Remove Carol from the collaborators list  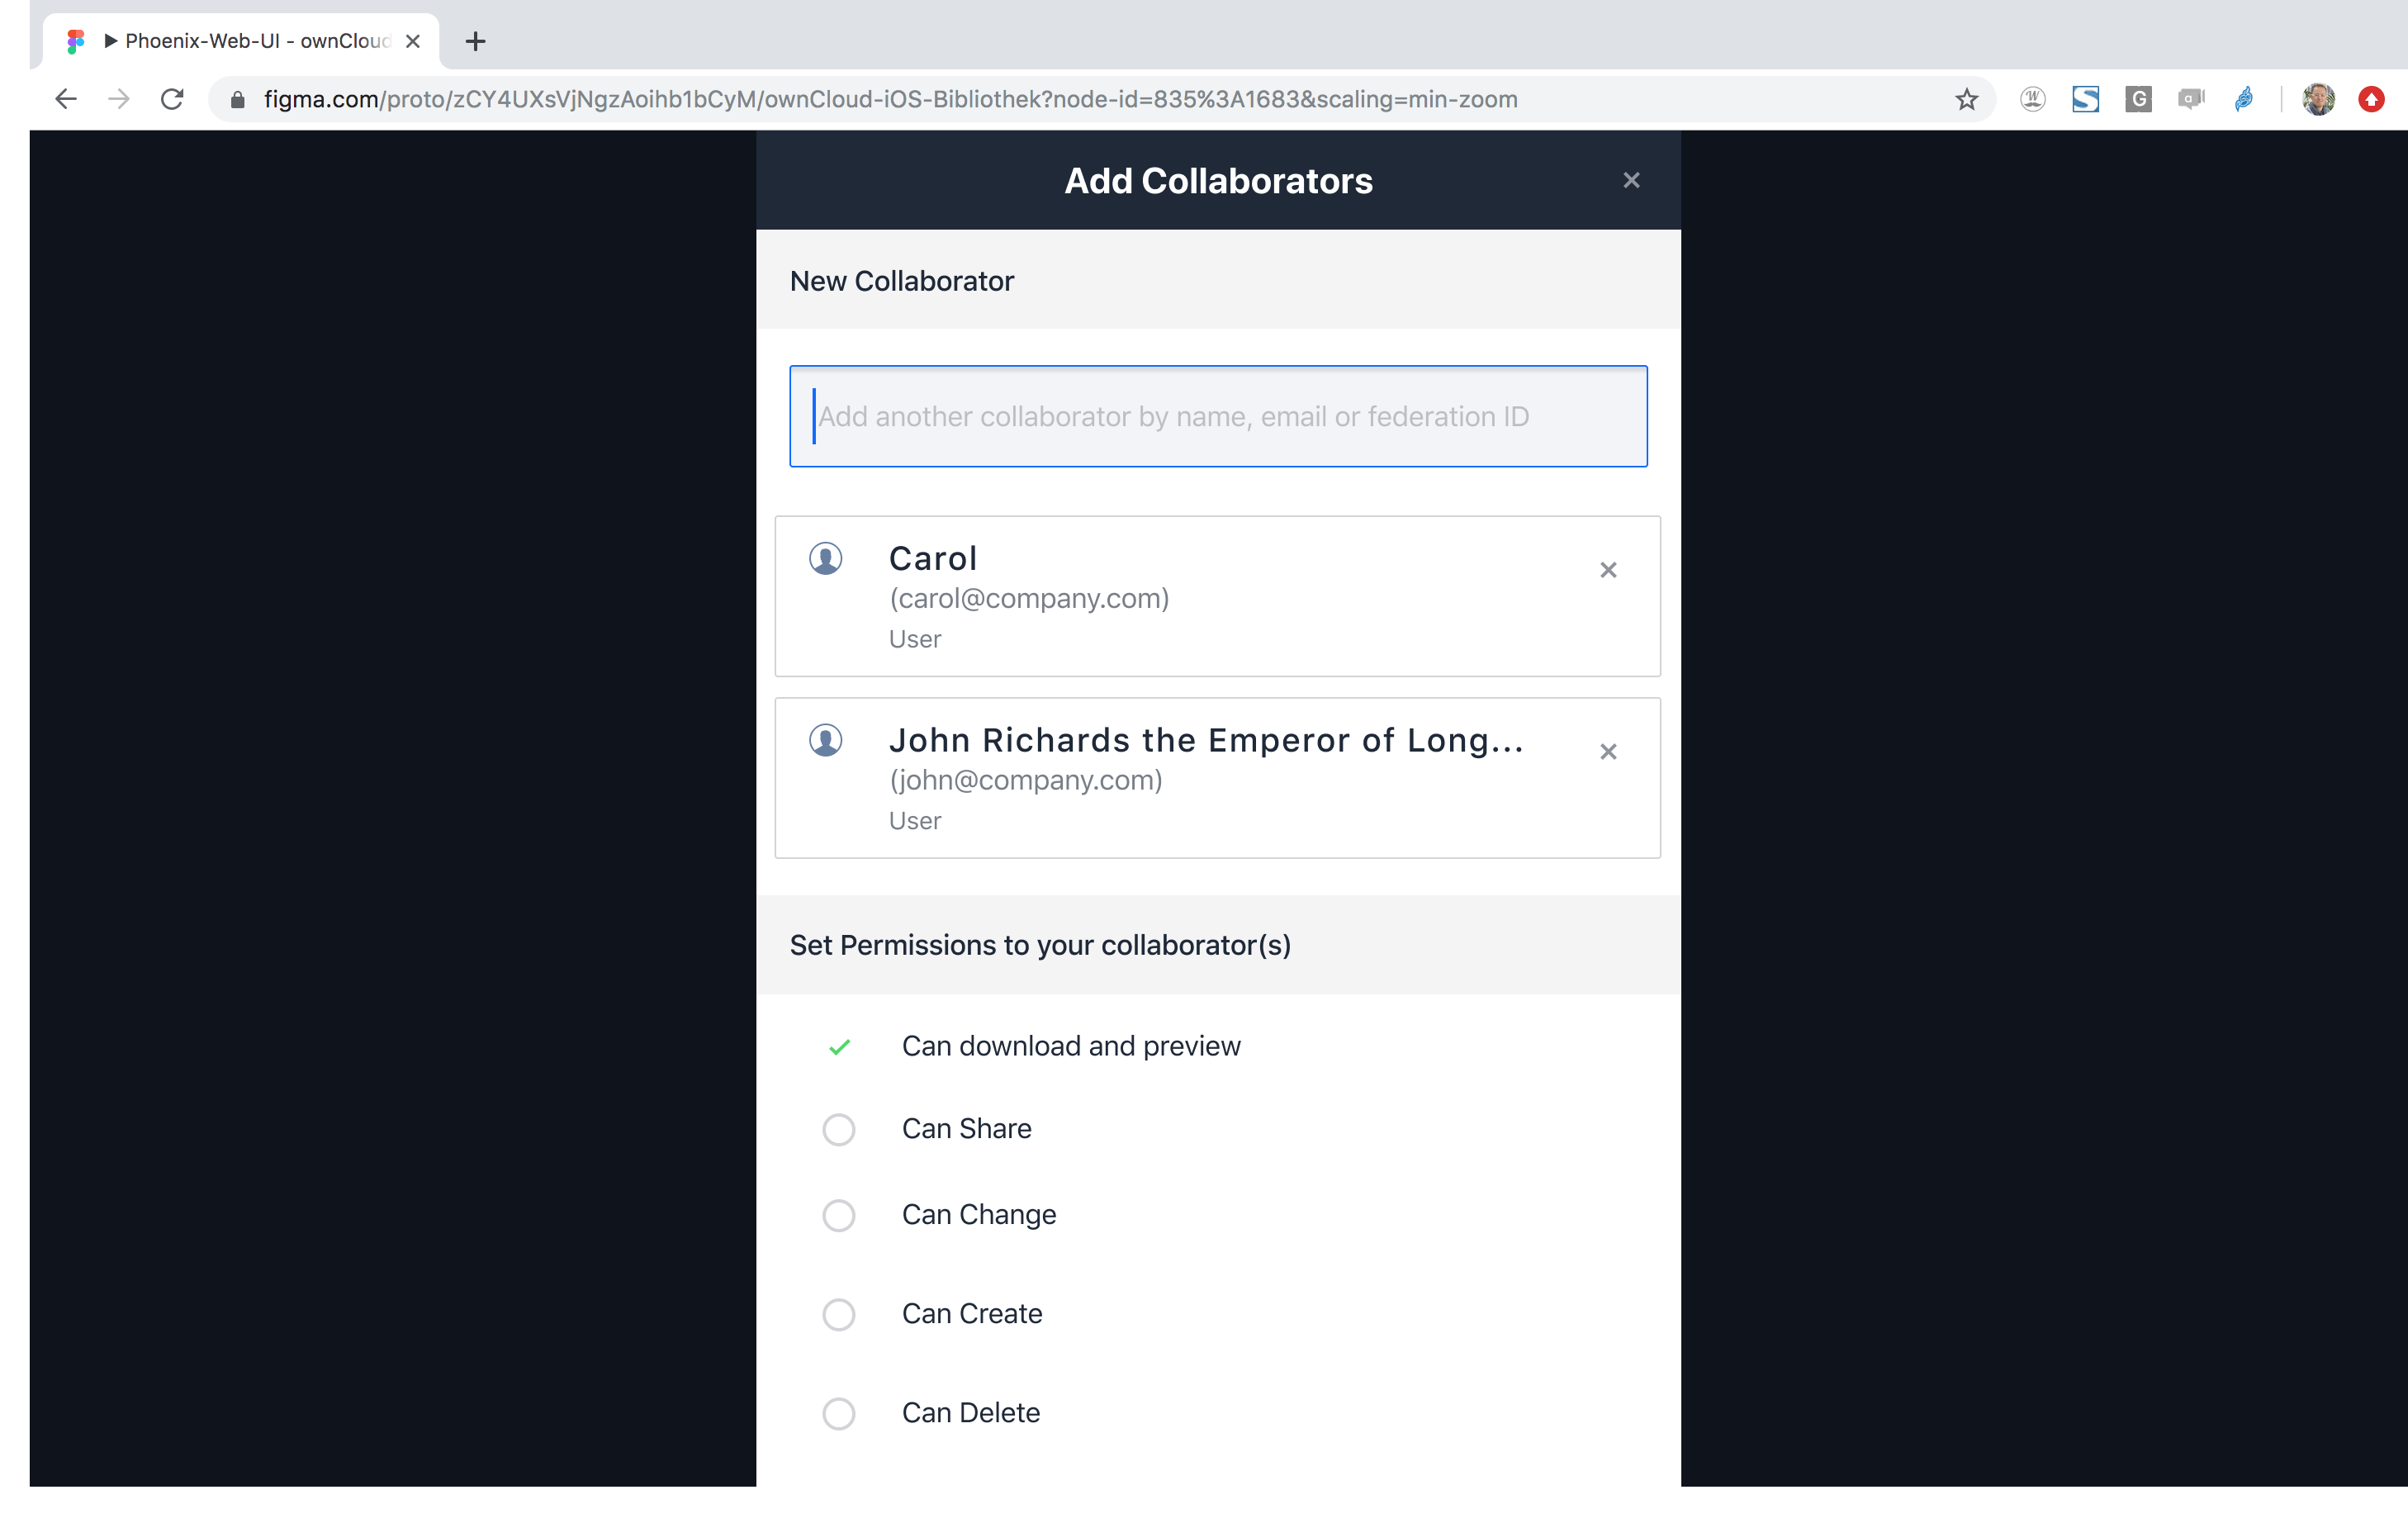click(x=1608, y=570)
